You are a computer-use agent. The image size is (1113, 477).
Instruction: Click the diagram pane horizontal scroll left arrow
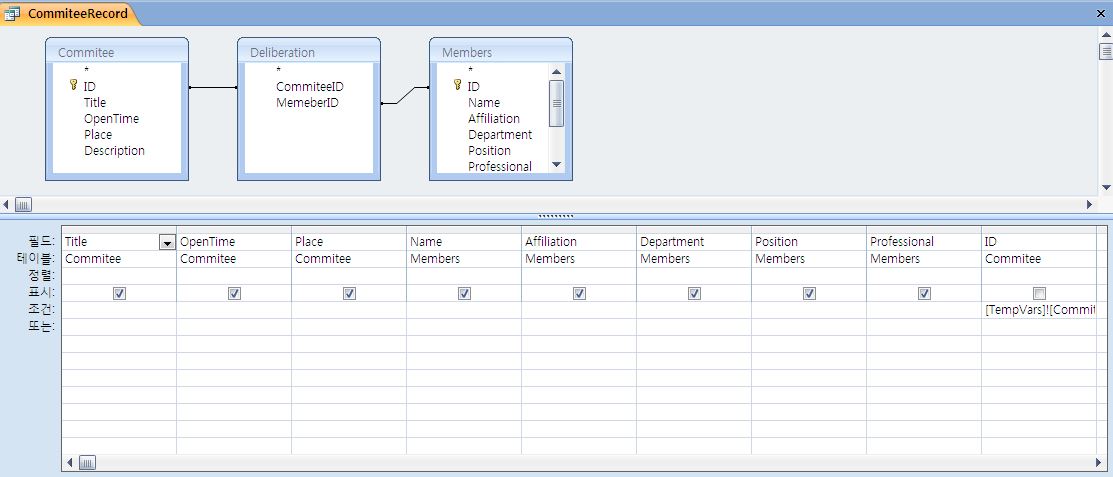[6, 204]
